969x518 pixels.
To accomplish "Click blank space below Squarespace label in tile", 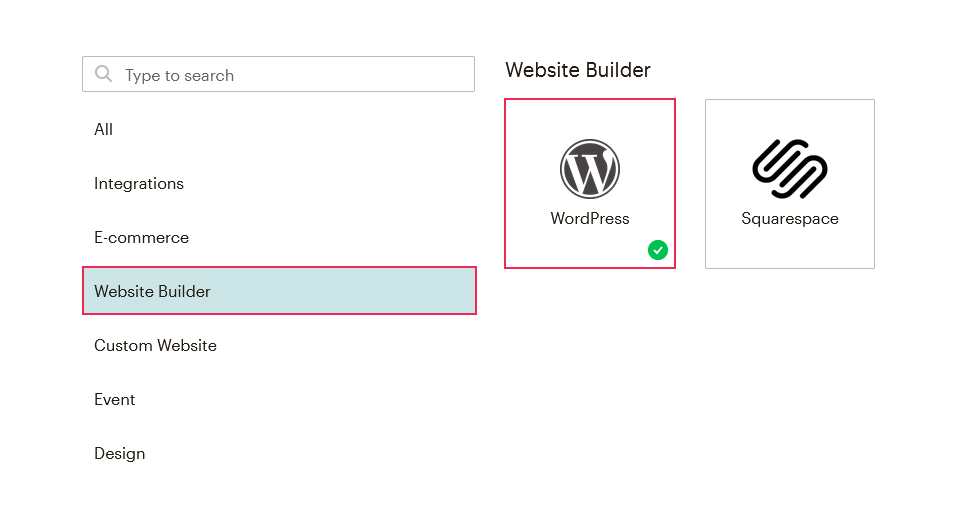I will point(790,248).
